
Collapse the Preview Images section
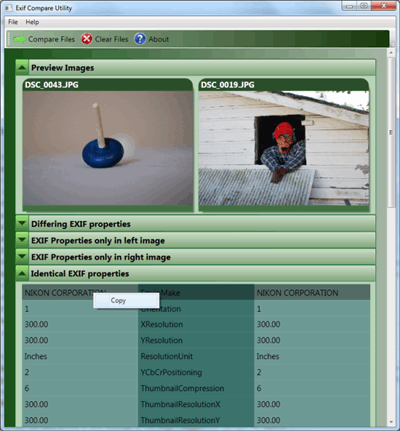coord(22,68)
